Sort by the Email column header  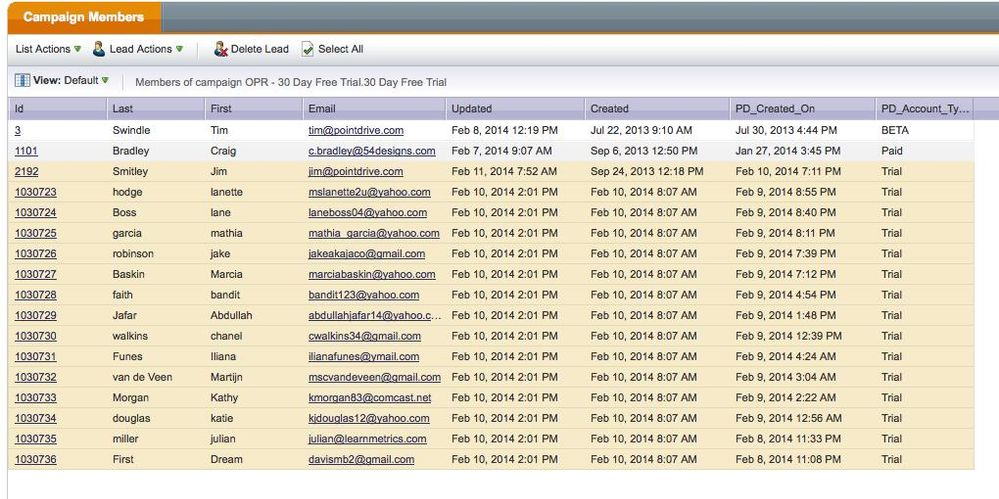322,108
